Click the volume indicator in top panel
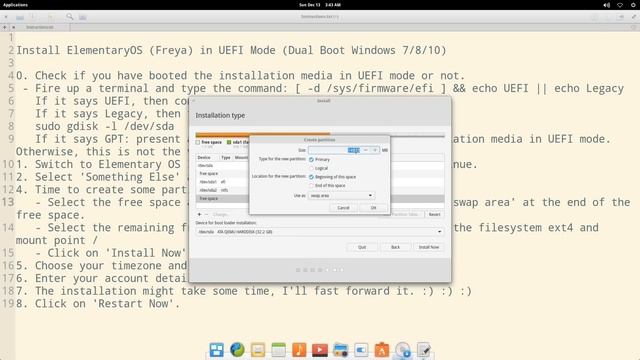 (x=607, y=5)
